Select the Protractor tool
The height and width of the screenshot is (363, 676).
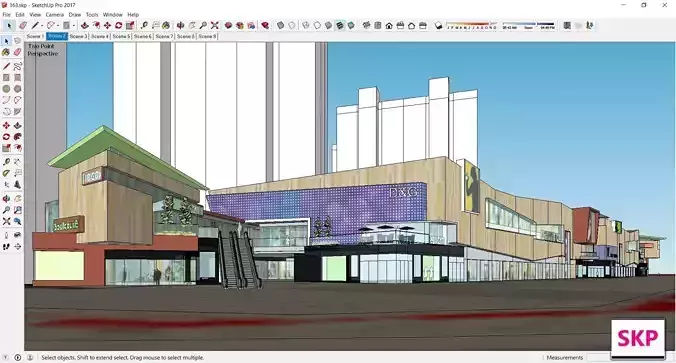6,173
